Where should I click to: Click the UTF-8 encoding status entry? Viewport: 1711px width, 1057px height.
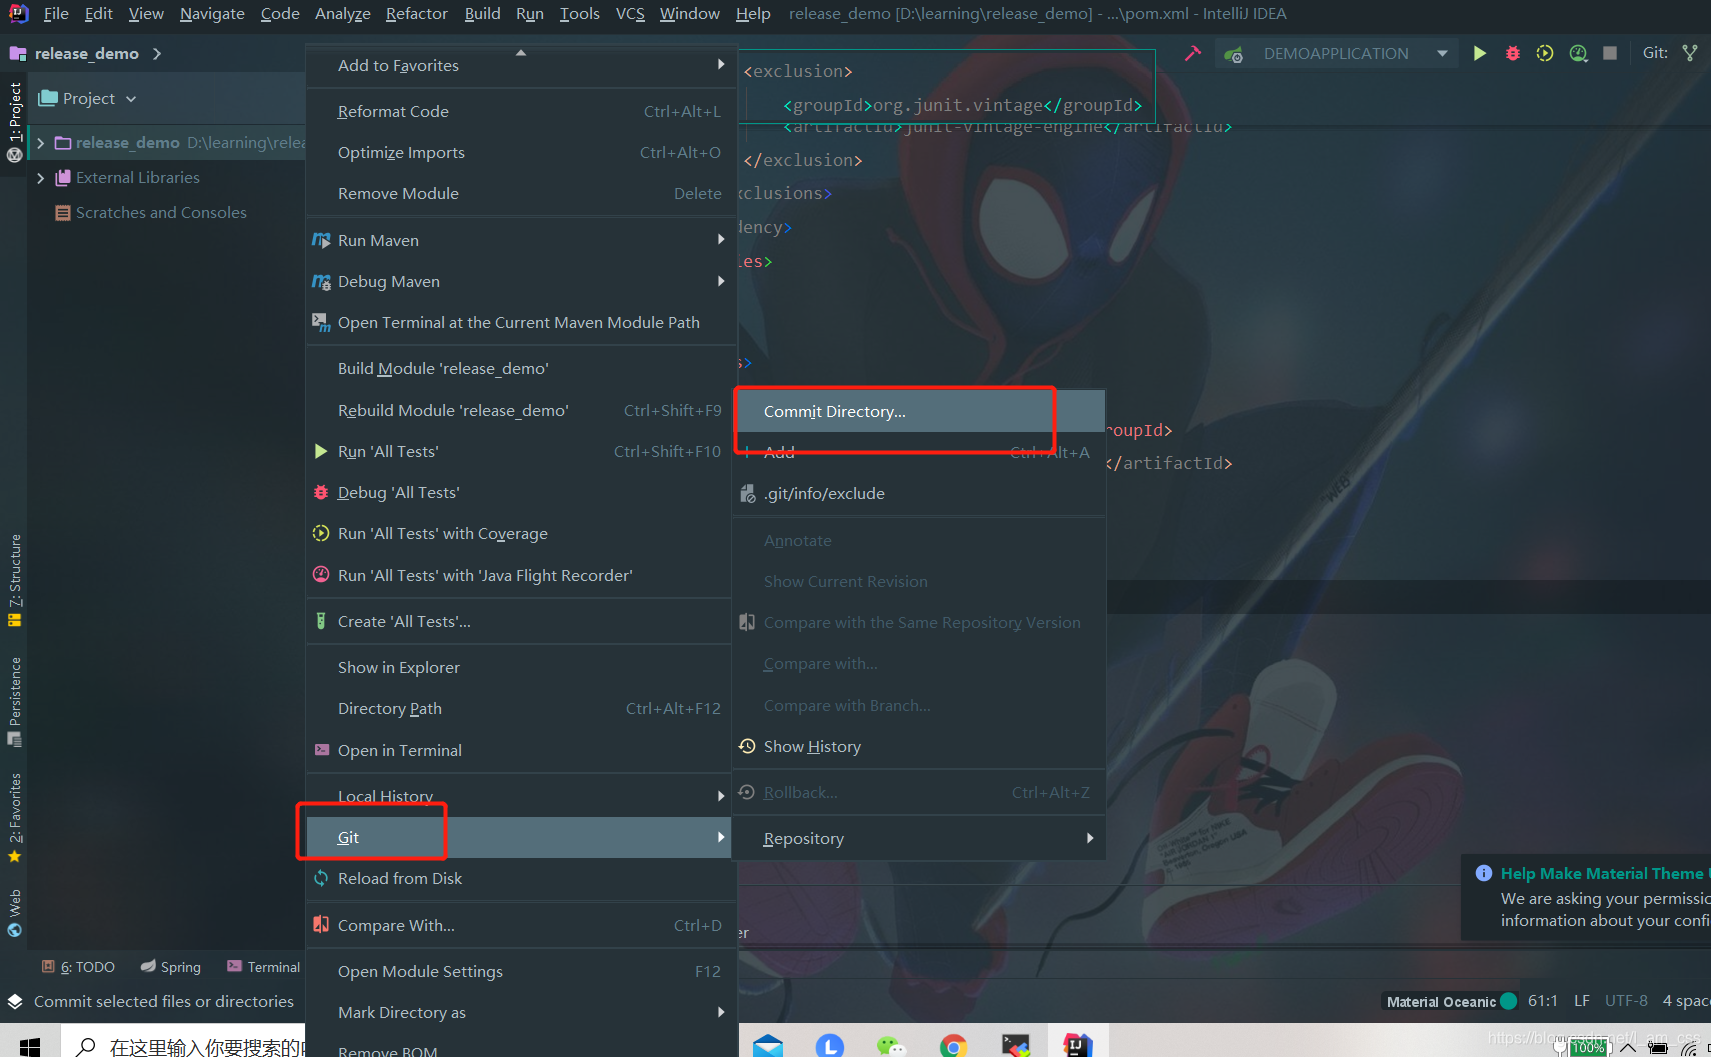coord(1626,1001)
